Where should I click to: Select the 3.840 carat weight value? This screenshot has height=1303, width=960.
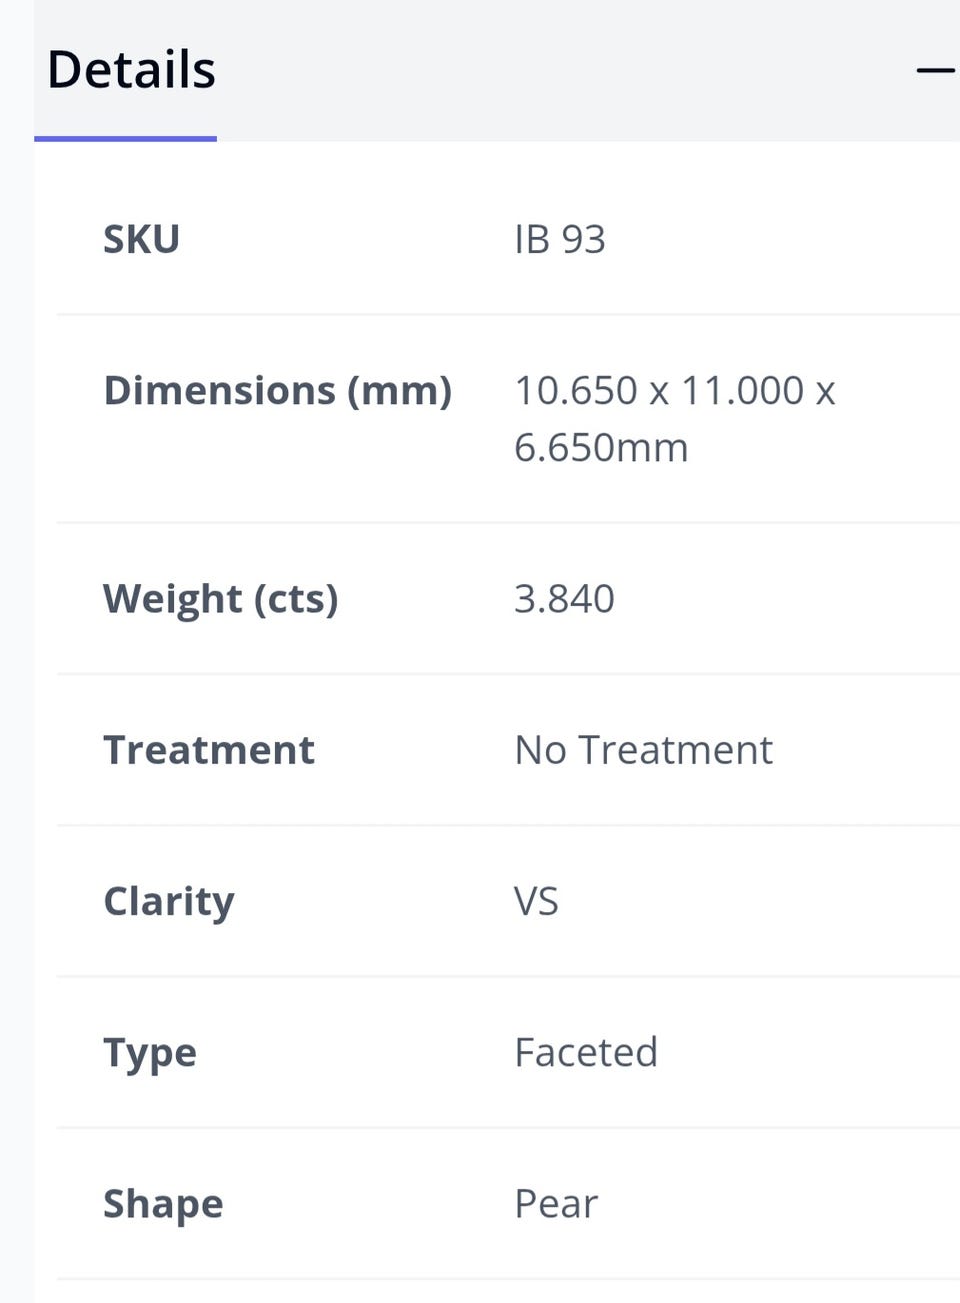click(x=564, y=599)
